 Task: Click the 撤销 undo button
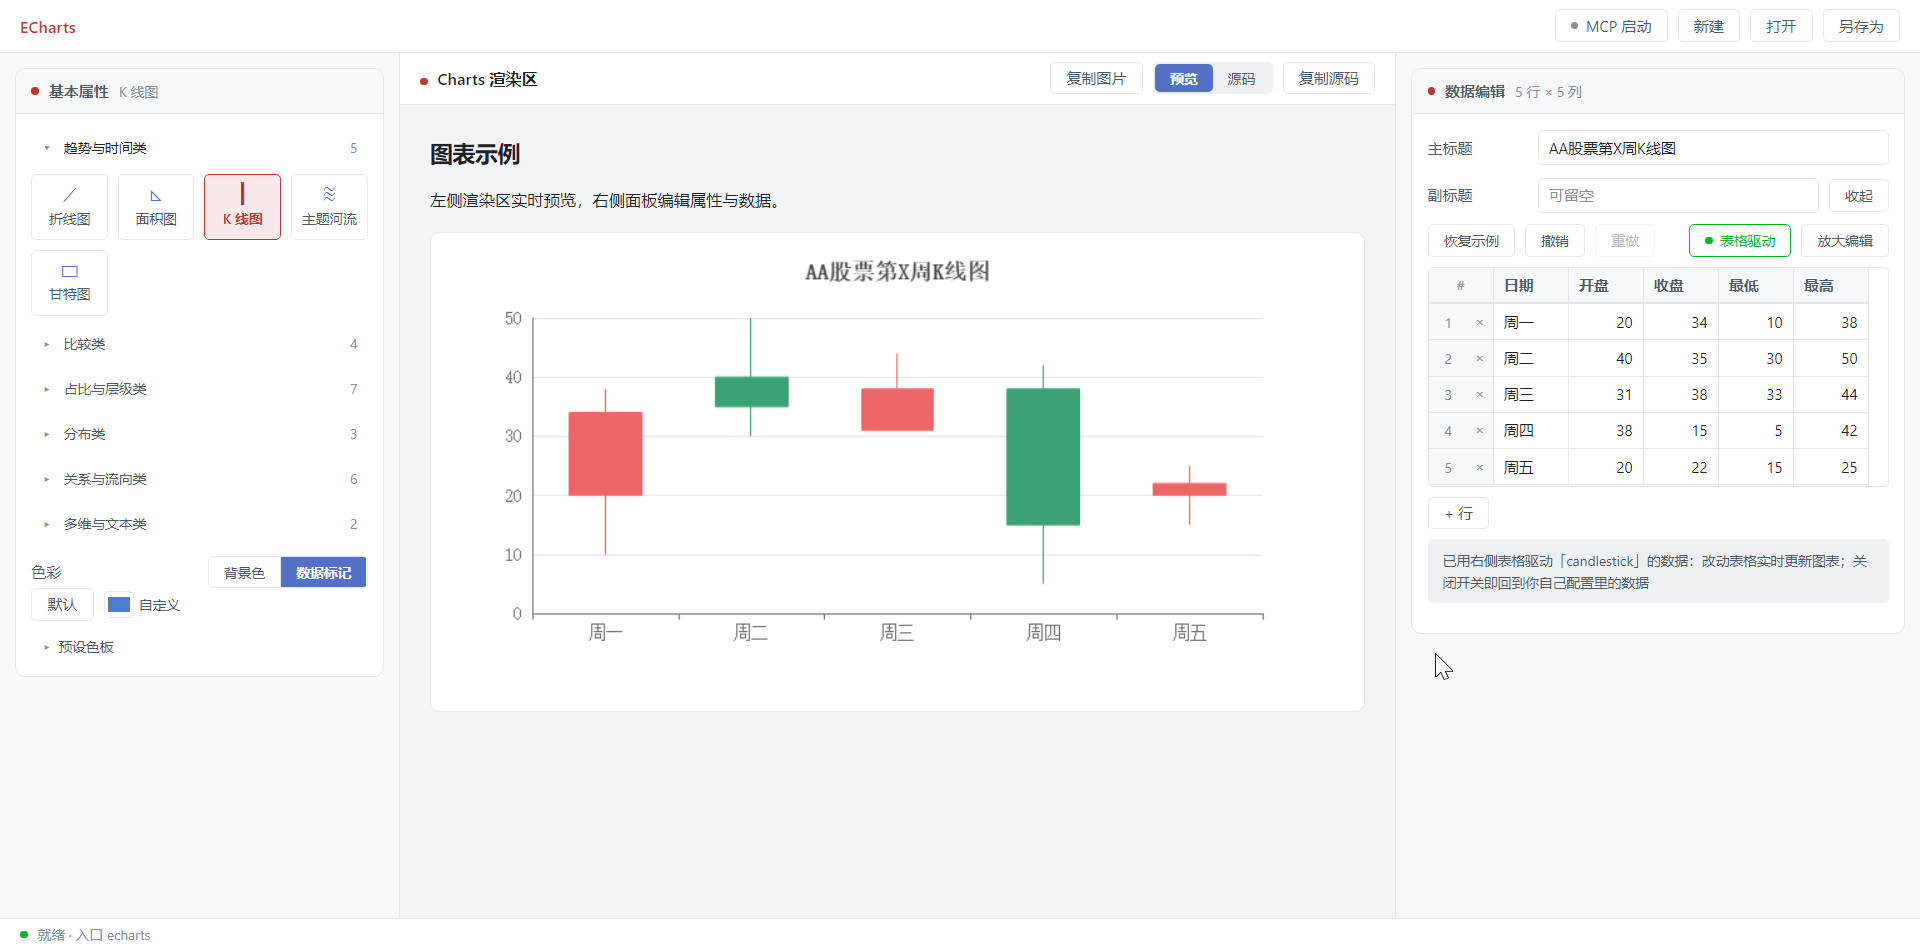tap(1555, 241)
